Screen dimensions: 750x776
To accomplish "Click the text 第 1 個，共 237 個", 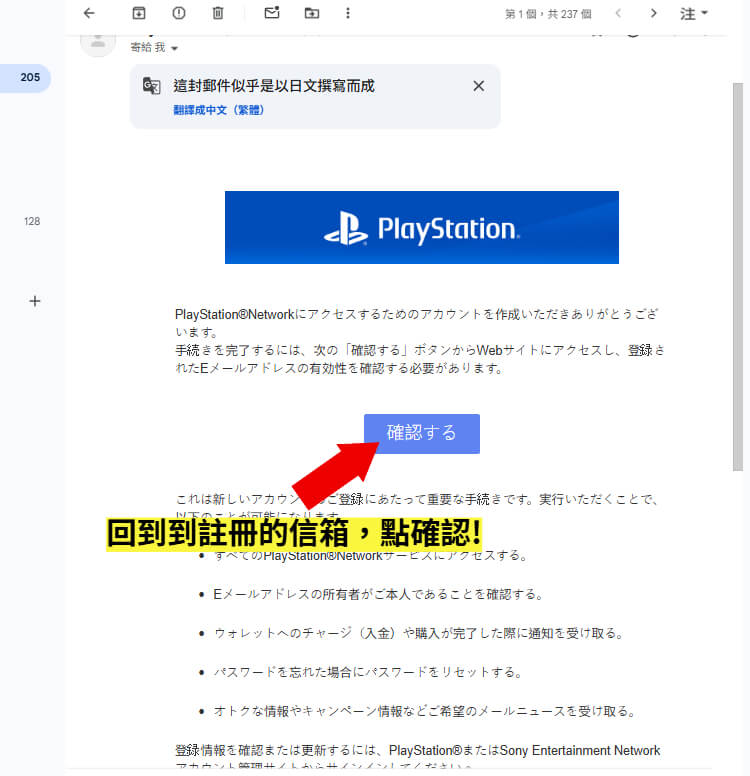I will click(x=548, y=14).
